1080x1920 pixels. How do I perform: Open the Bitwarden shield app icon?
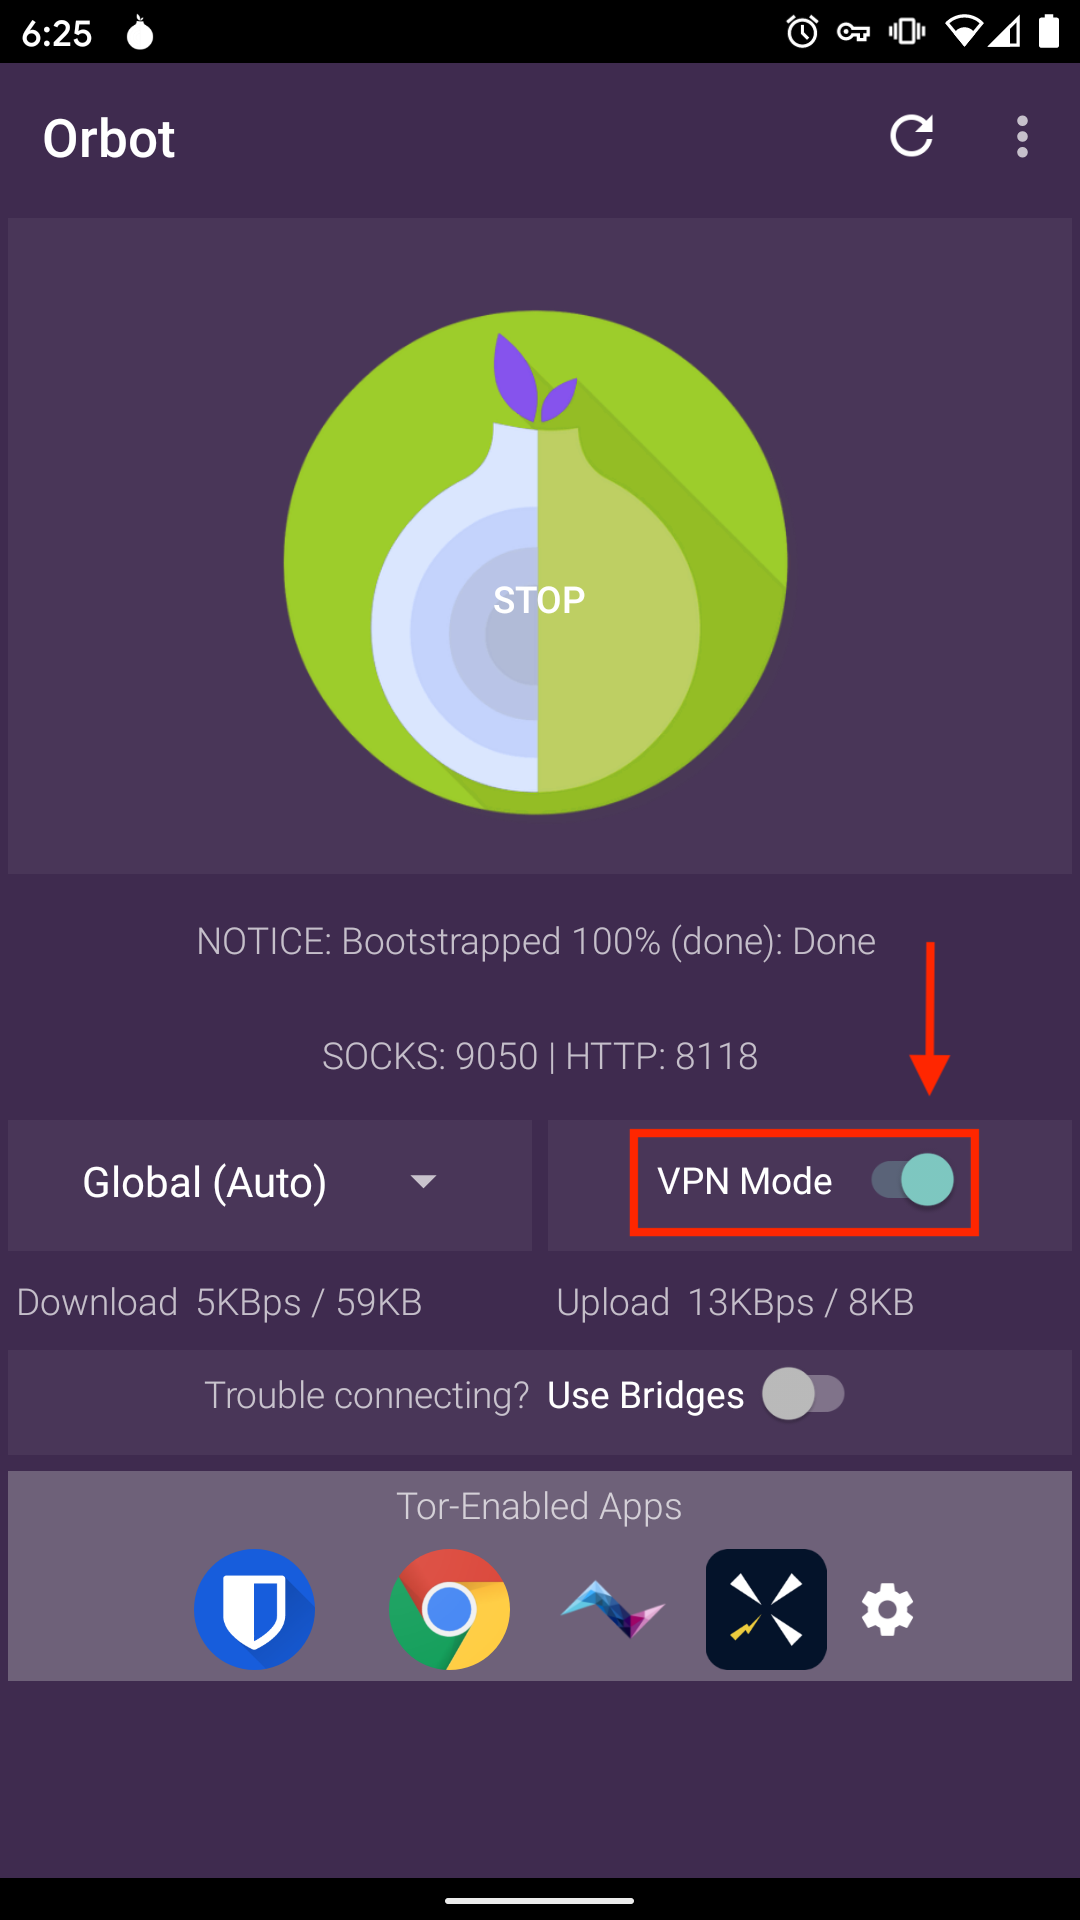pos(254,1609)
